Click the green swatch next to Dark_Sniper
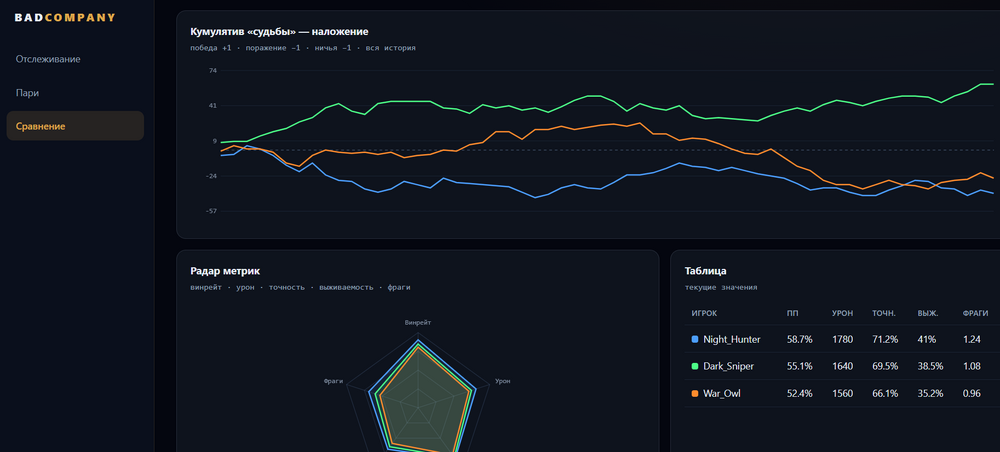1000x452 pixels. coord(695,367)
